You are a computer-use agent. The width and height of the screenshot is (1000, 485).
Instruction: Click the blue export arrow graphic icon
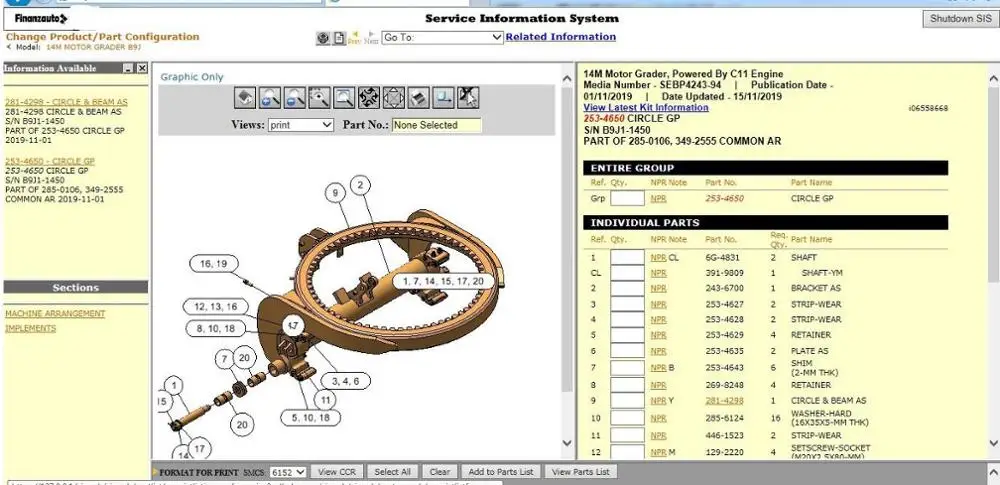point(443,98)
